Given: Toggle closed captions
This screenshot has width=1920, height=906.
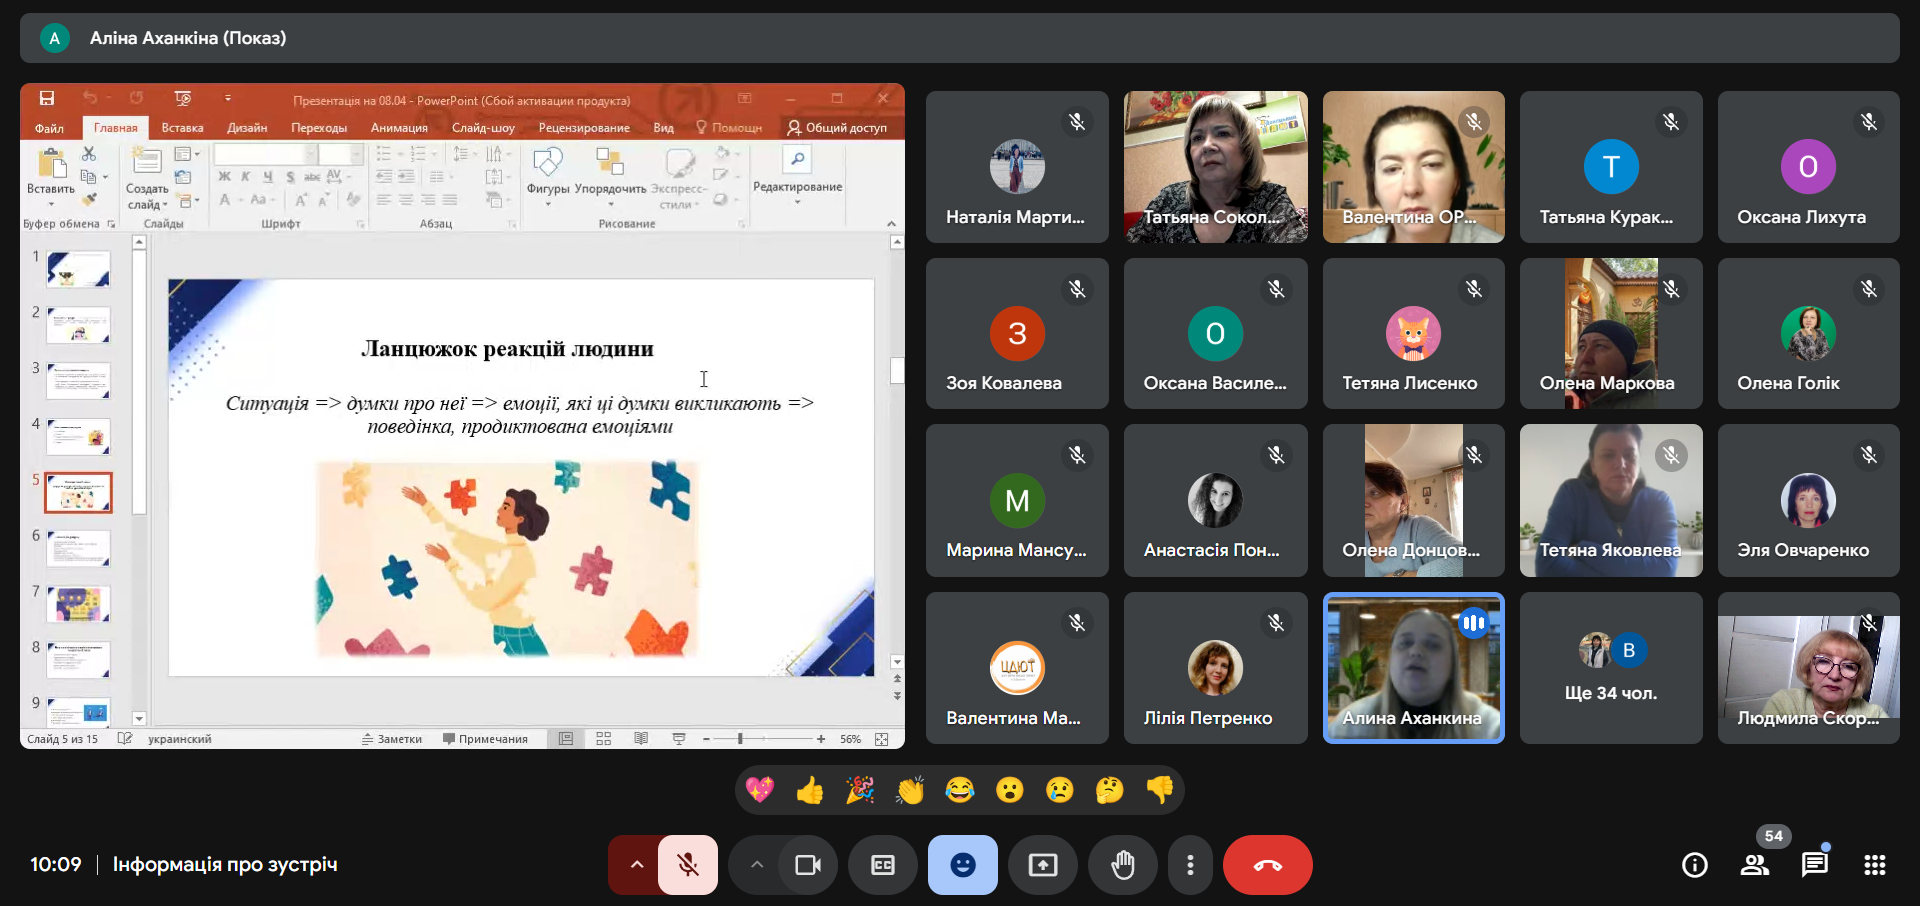Looking at the screenshot, I should pyautogui.click(x=882, y=865).
